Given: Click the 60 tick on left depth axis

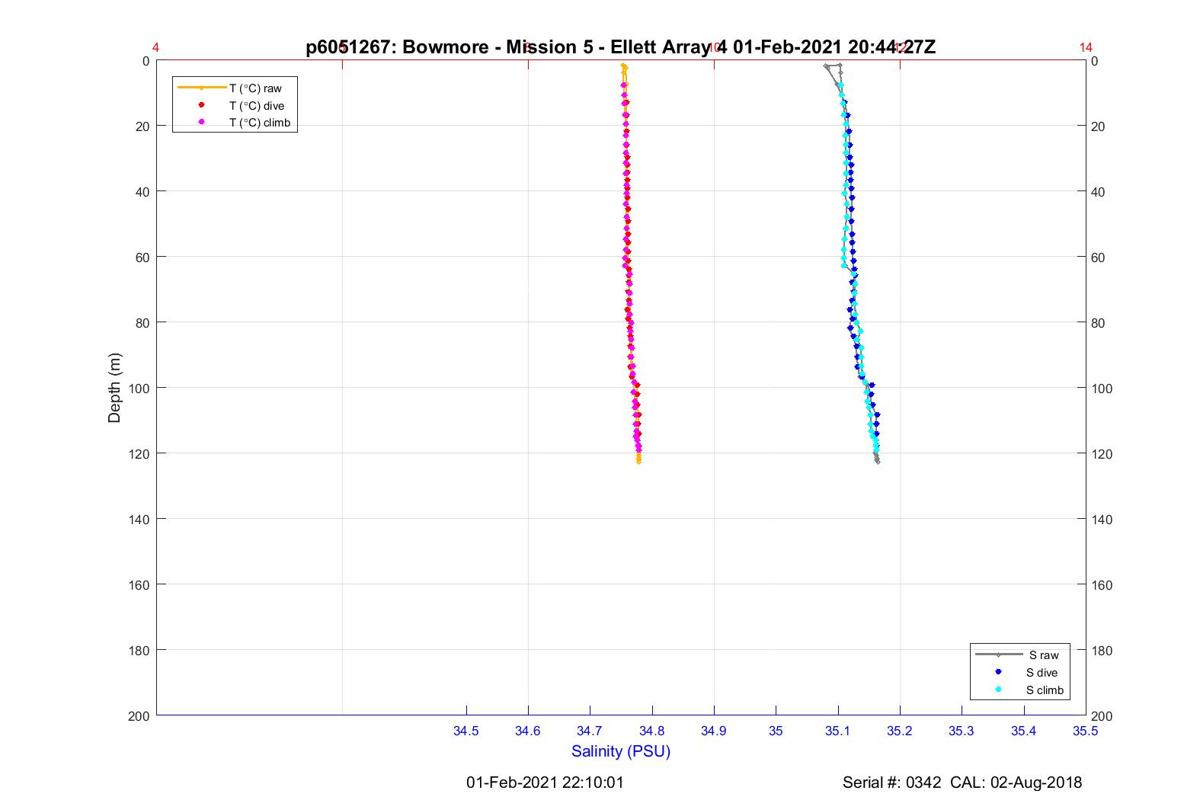Looking at the screenshot, I should point(143,257).
